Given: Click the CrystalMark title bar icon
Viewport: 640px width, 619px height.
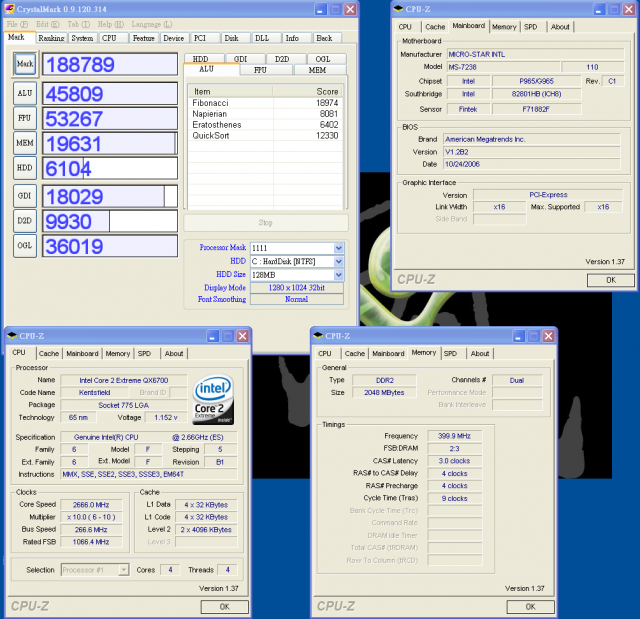Looking at the screenshot, I should [9, 9].
